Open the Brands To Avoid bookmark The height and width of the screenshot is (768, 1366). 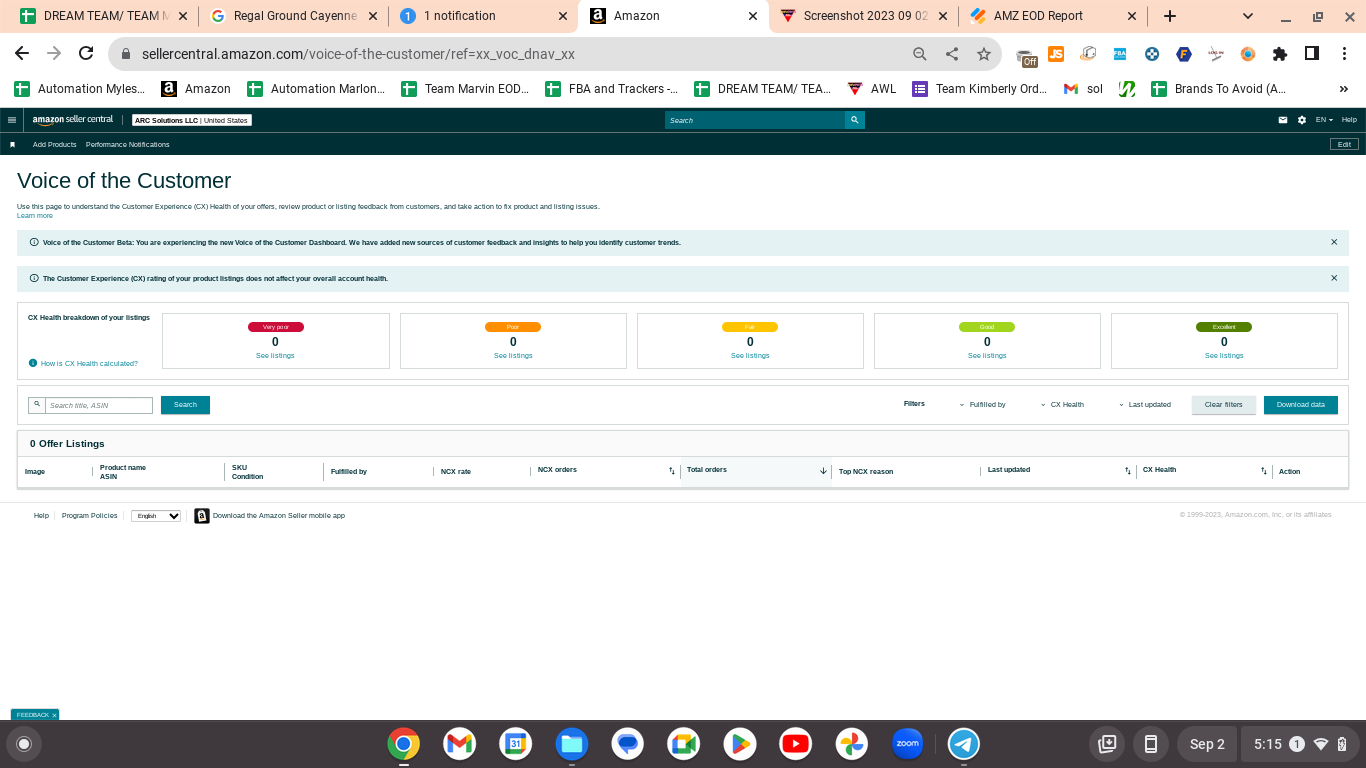tap(1219, 89)
